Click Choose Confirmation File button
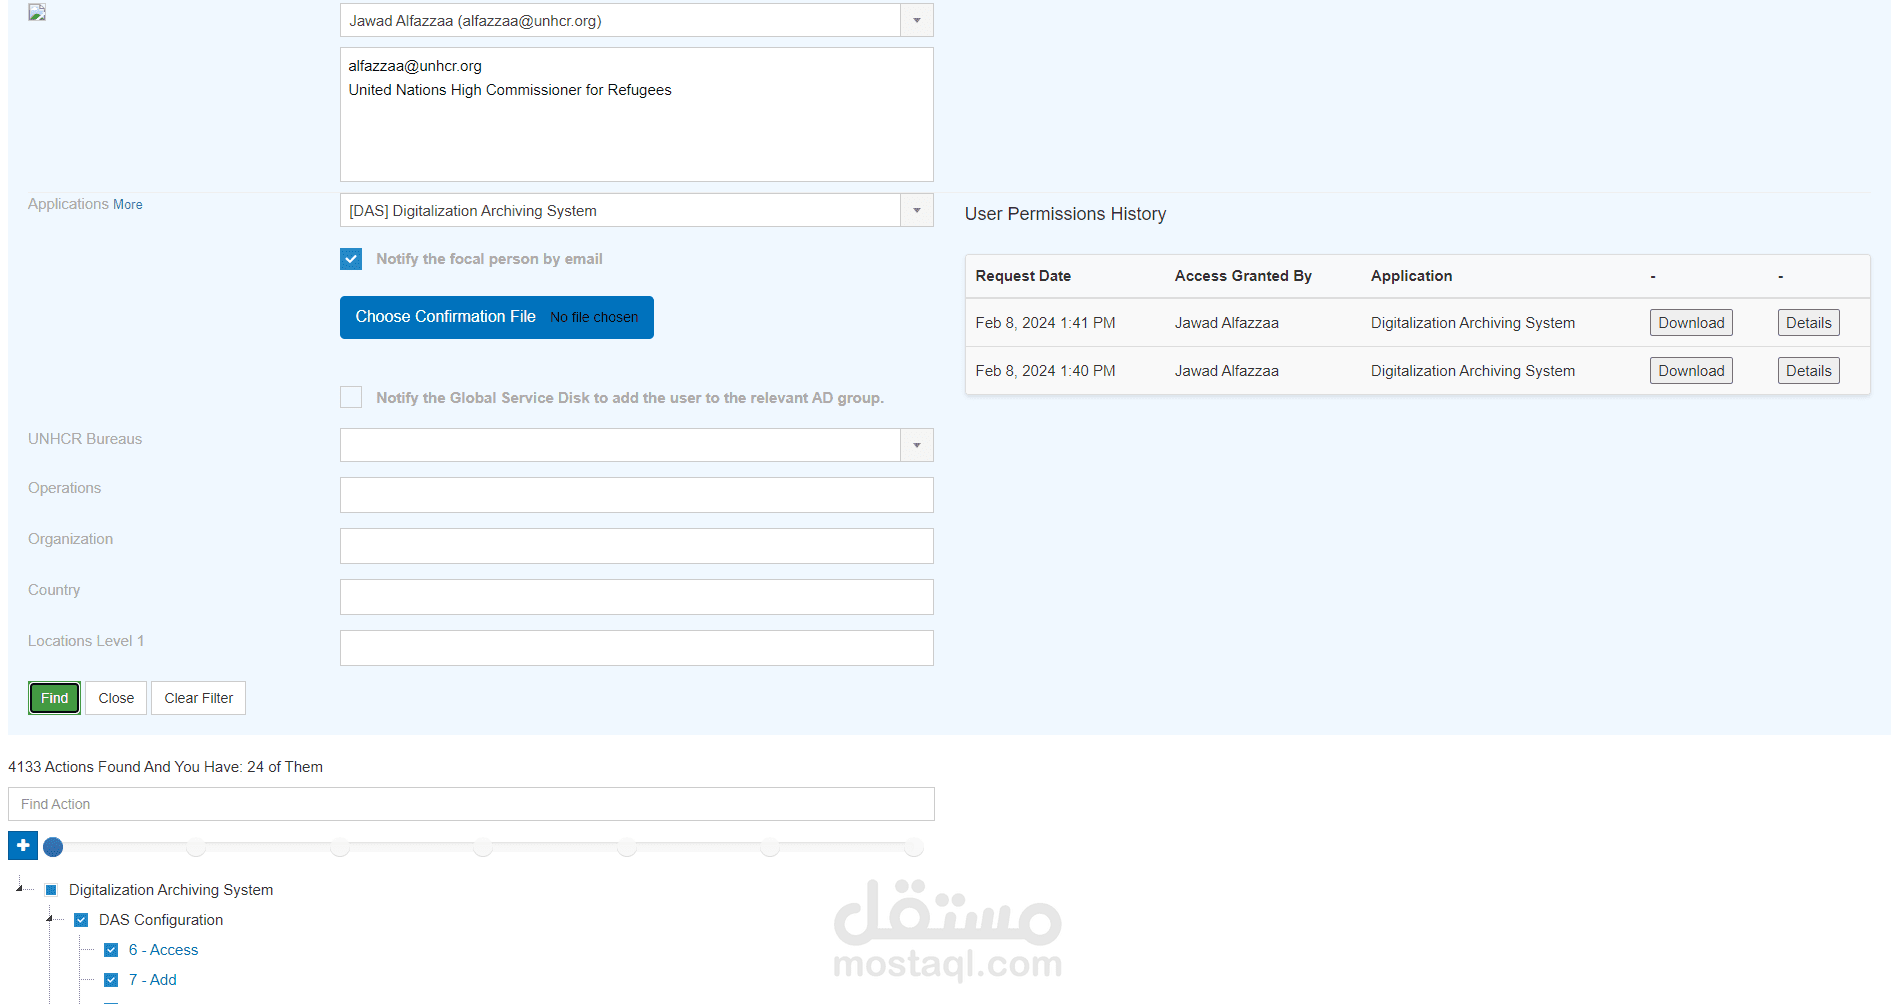This screenshot has width=1897, height=1004. point(497,317)
